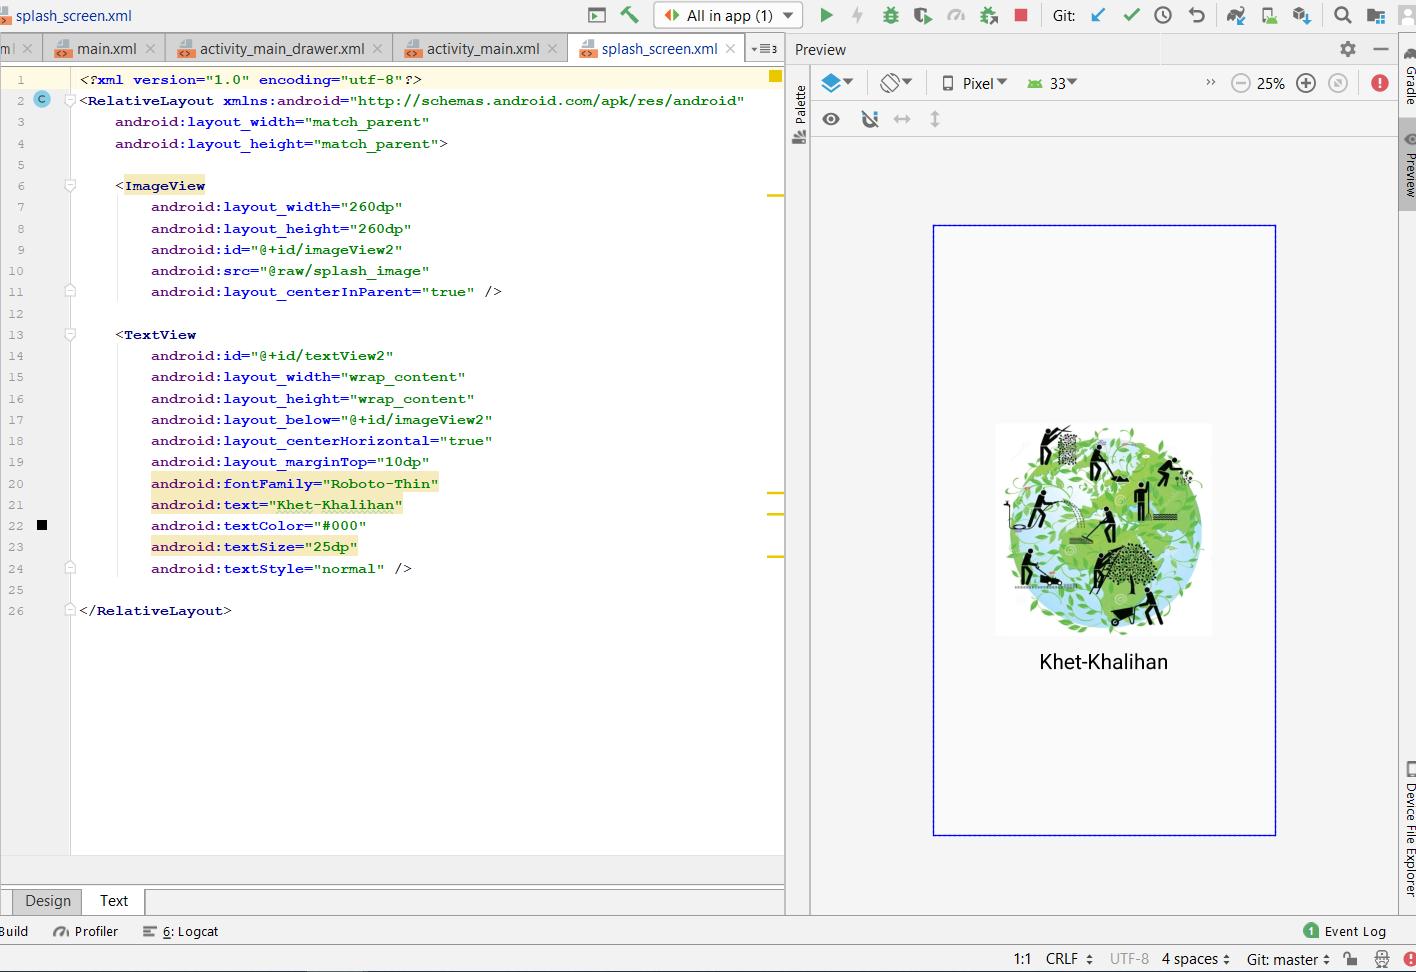Click the Debug app bug icon

890,15
